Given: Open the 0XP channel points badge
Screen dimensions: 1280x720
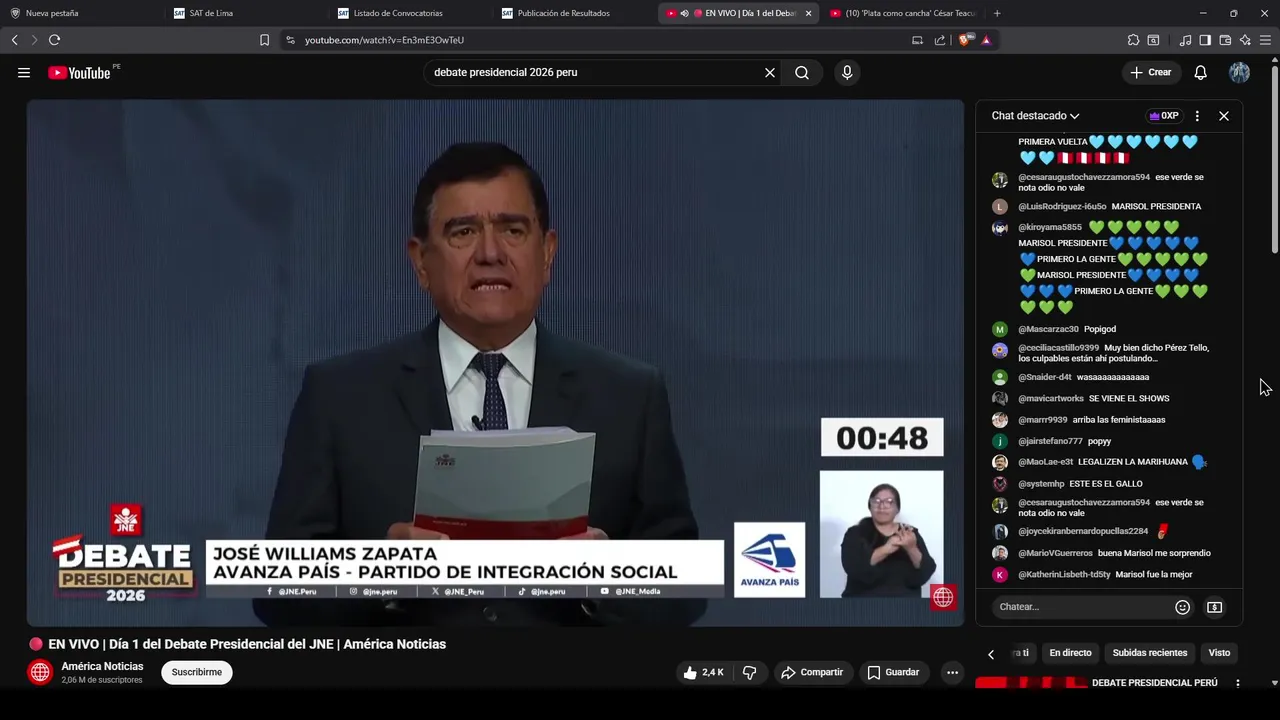Looking at the screenshot, I should click(x=1164, y=116).
